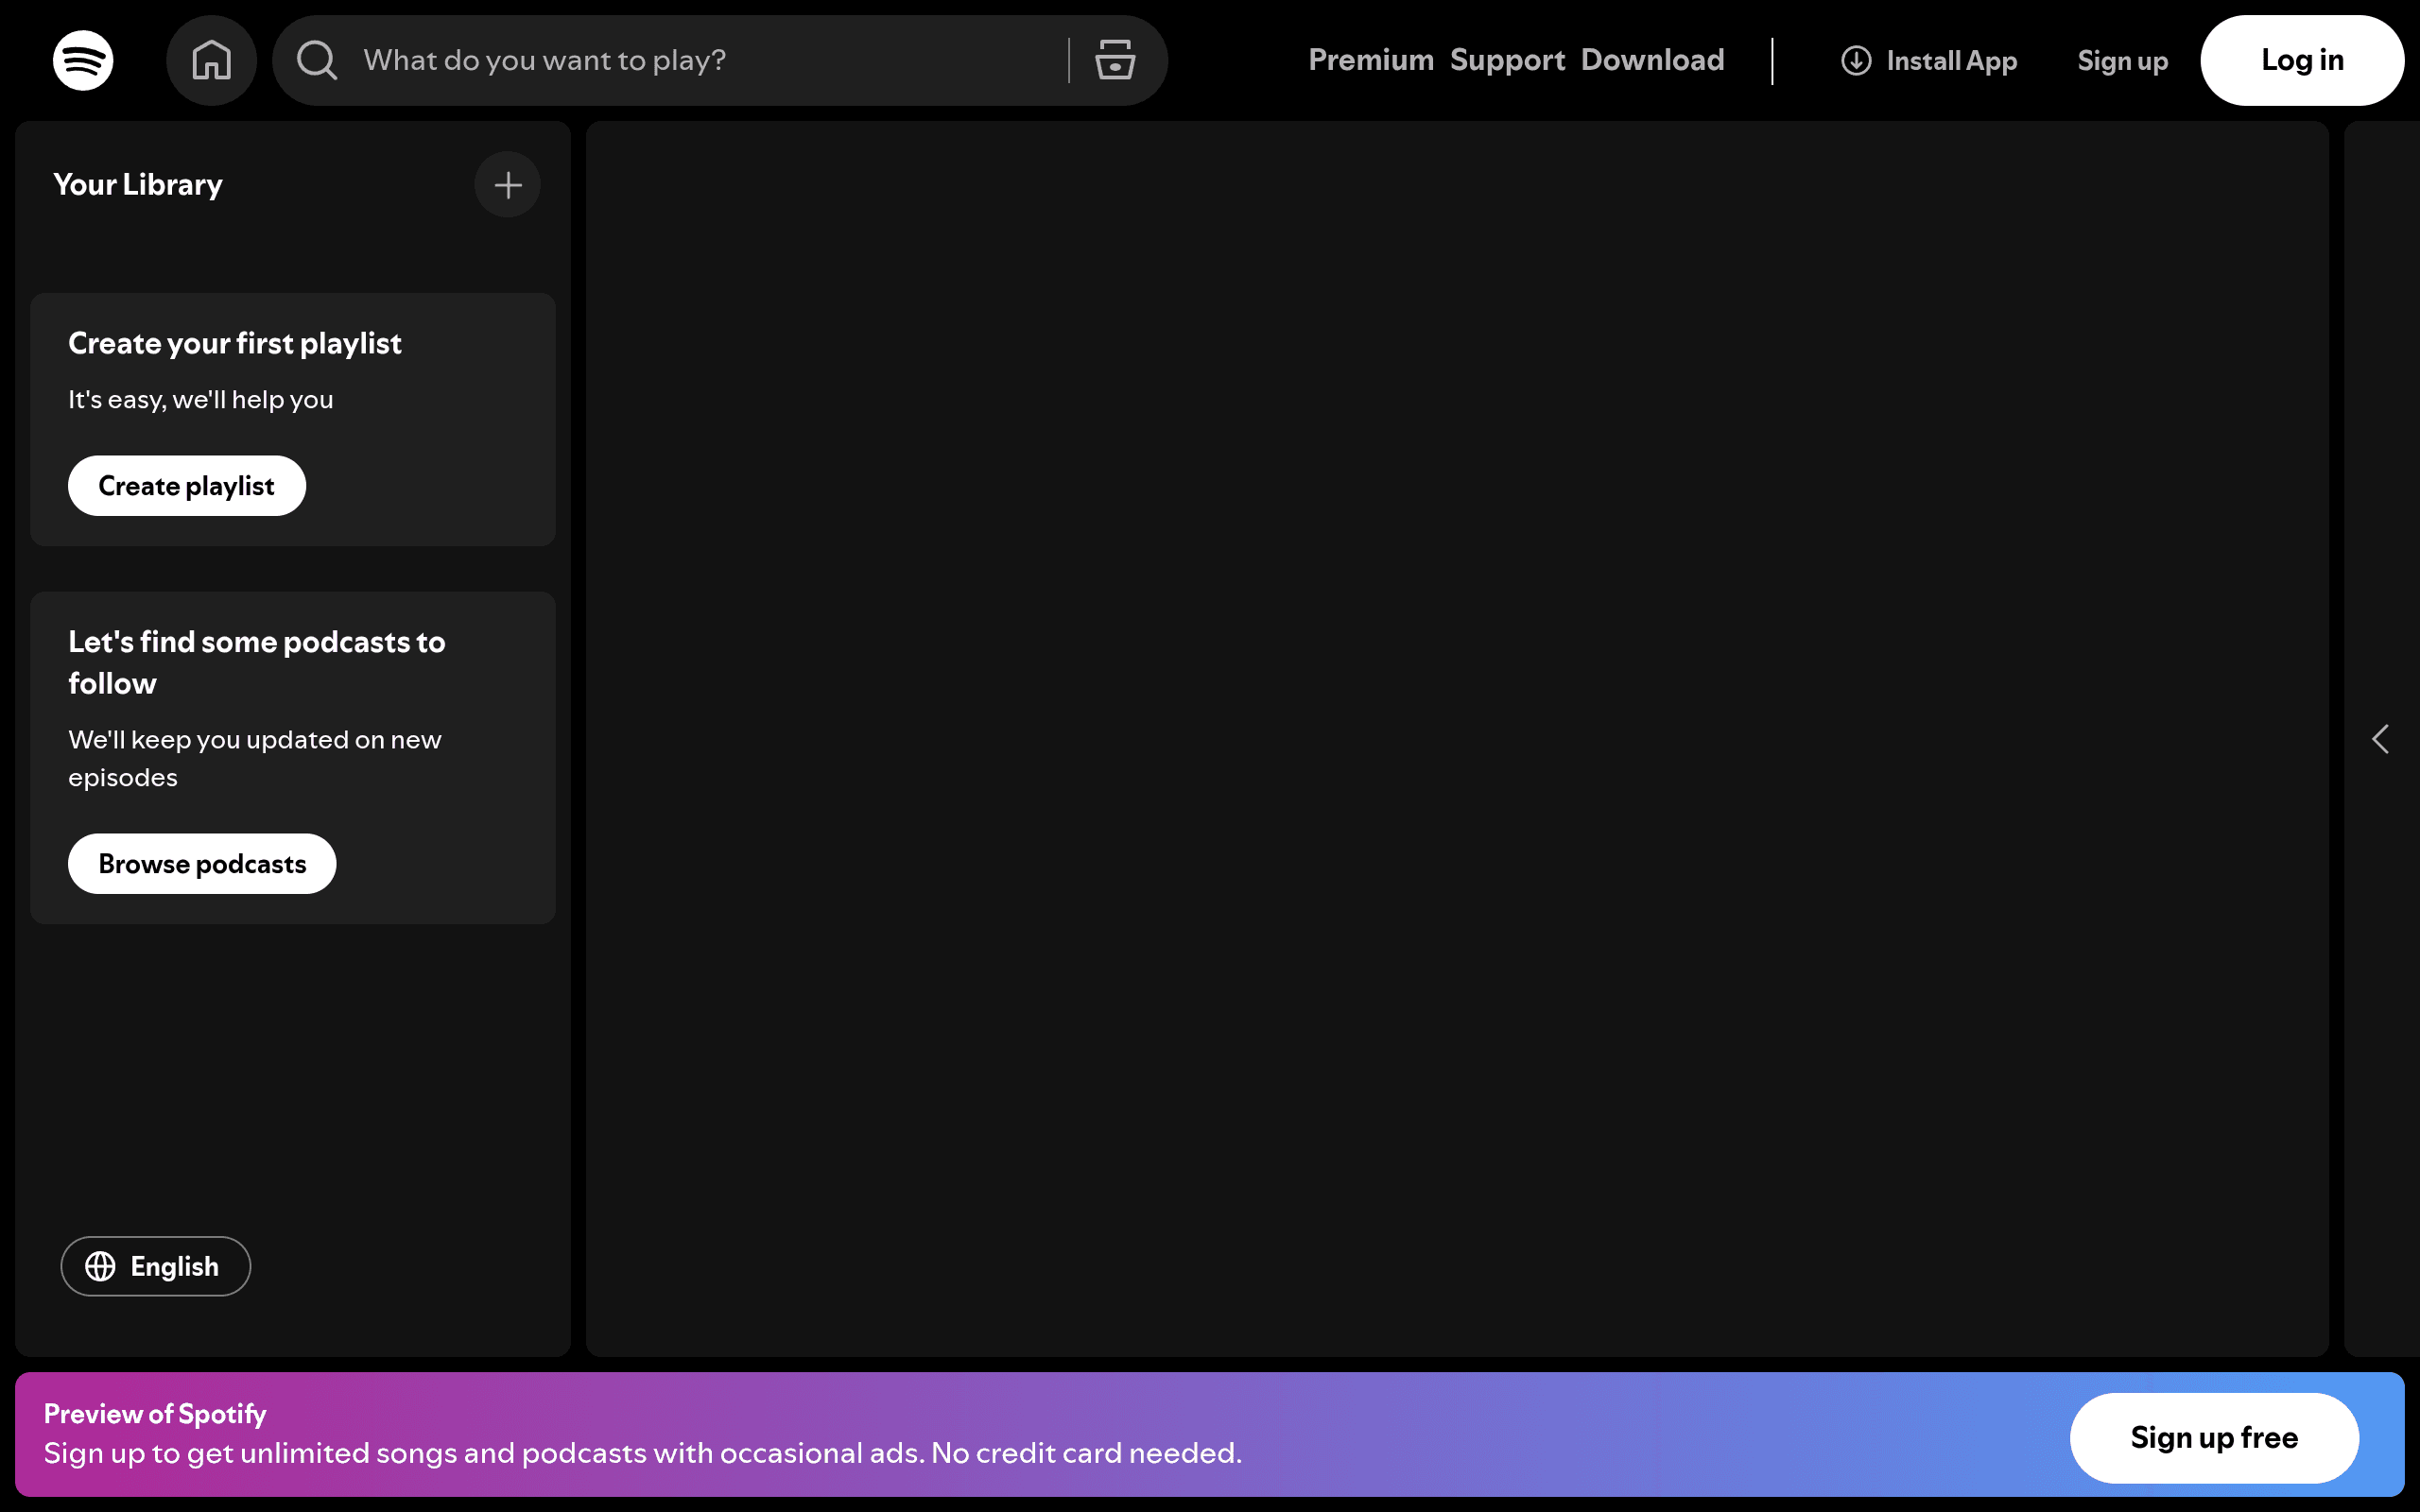Click the Spotify logo
The width and height of the screenshot is (2420, 1512).
pos(83,60)
